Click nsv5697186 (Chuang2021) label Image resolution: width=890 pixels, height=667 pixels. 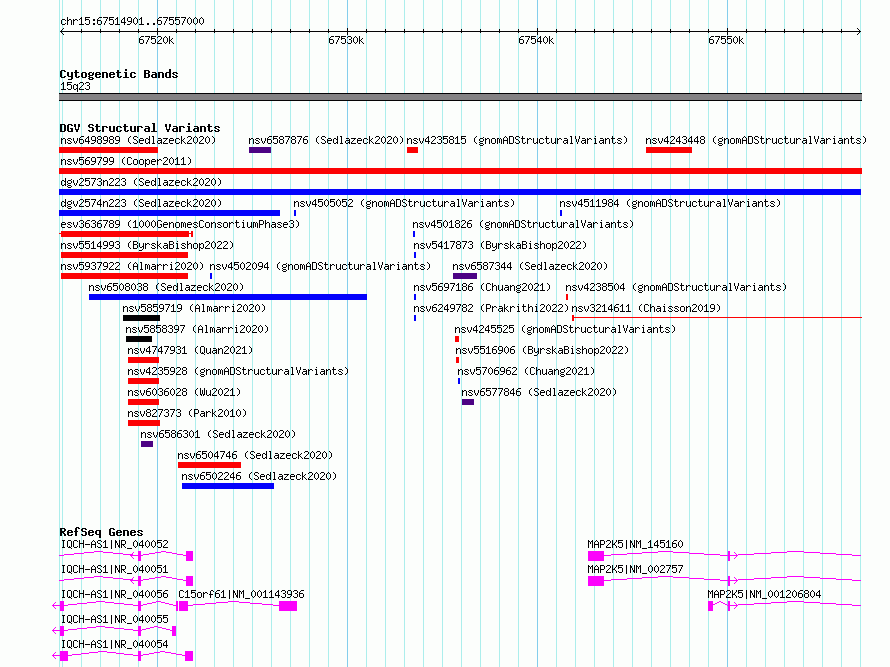482,287
